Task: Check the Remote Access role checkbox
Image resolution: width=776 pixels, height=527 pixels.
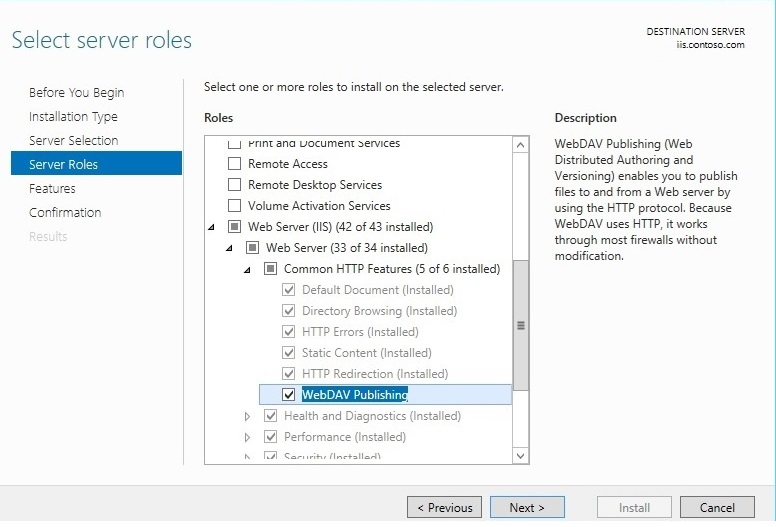Action: [x=234, y=164]
